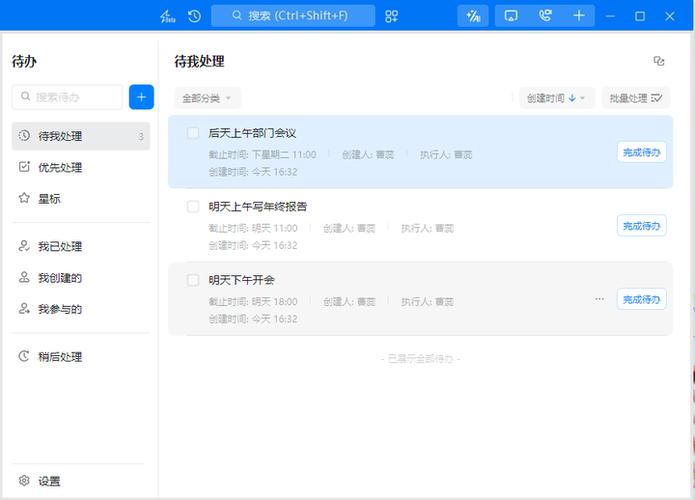
Task: Open the AI assistant icon
Action: 473,16
